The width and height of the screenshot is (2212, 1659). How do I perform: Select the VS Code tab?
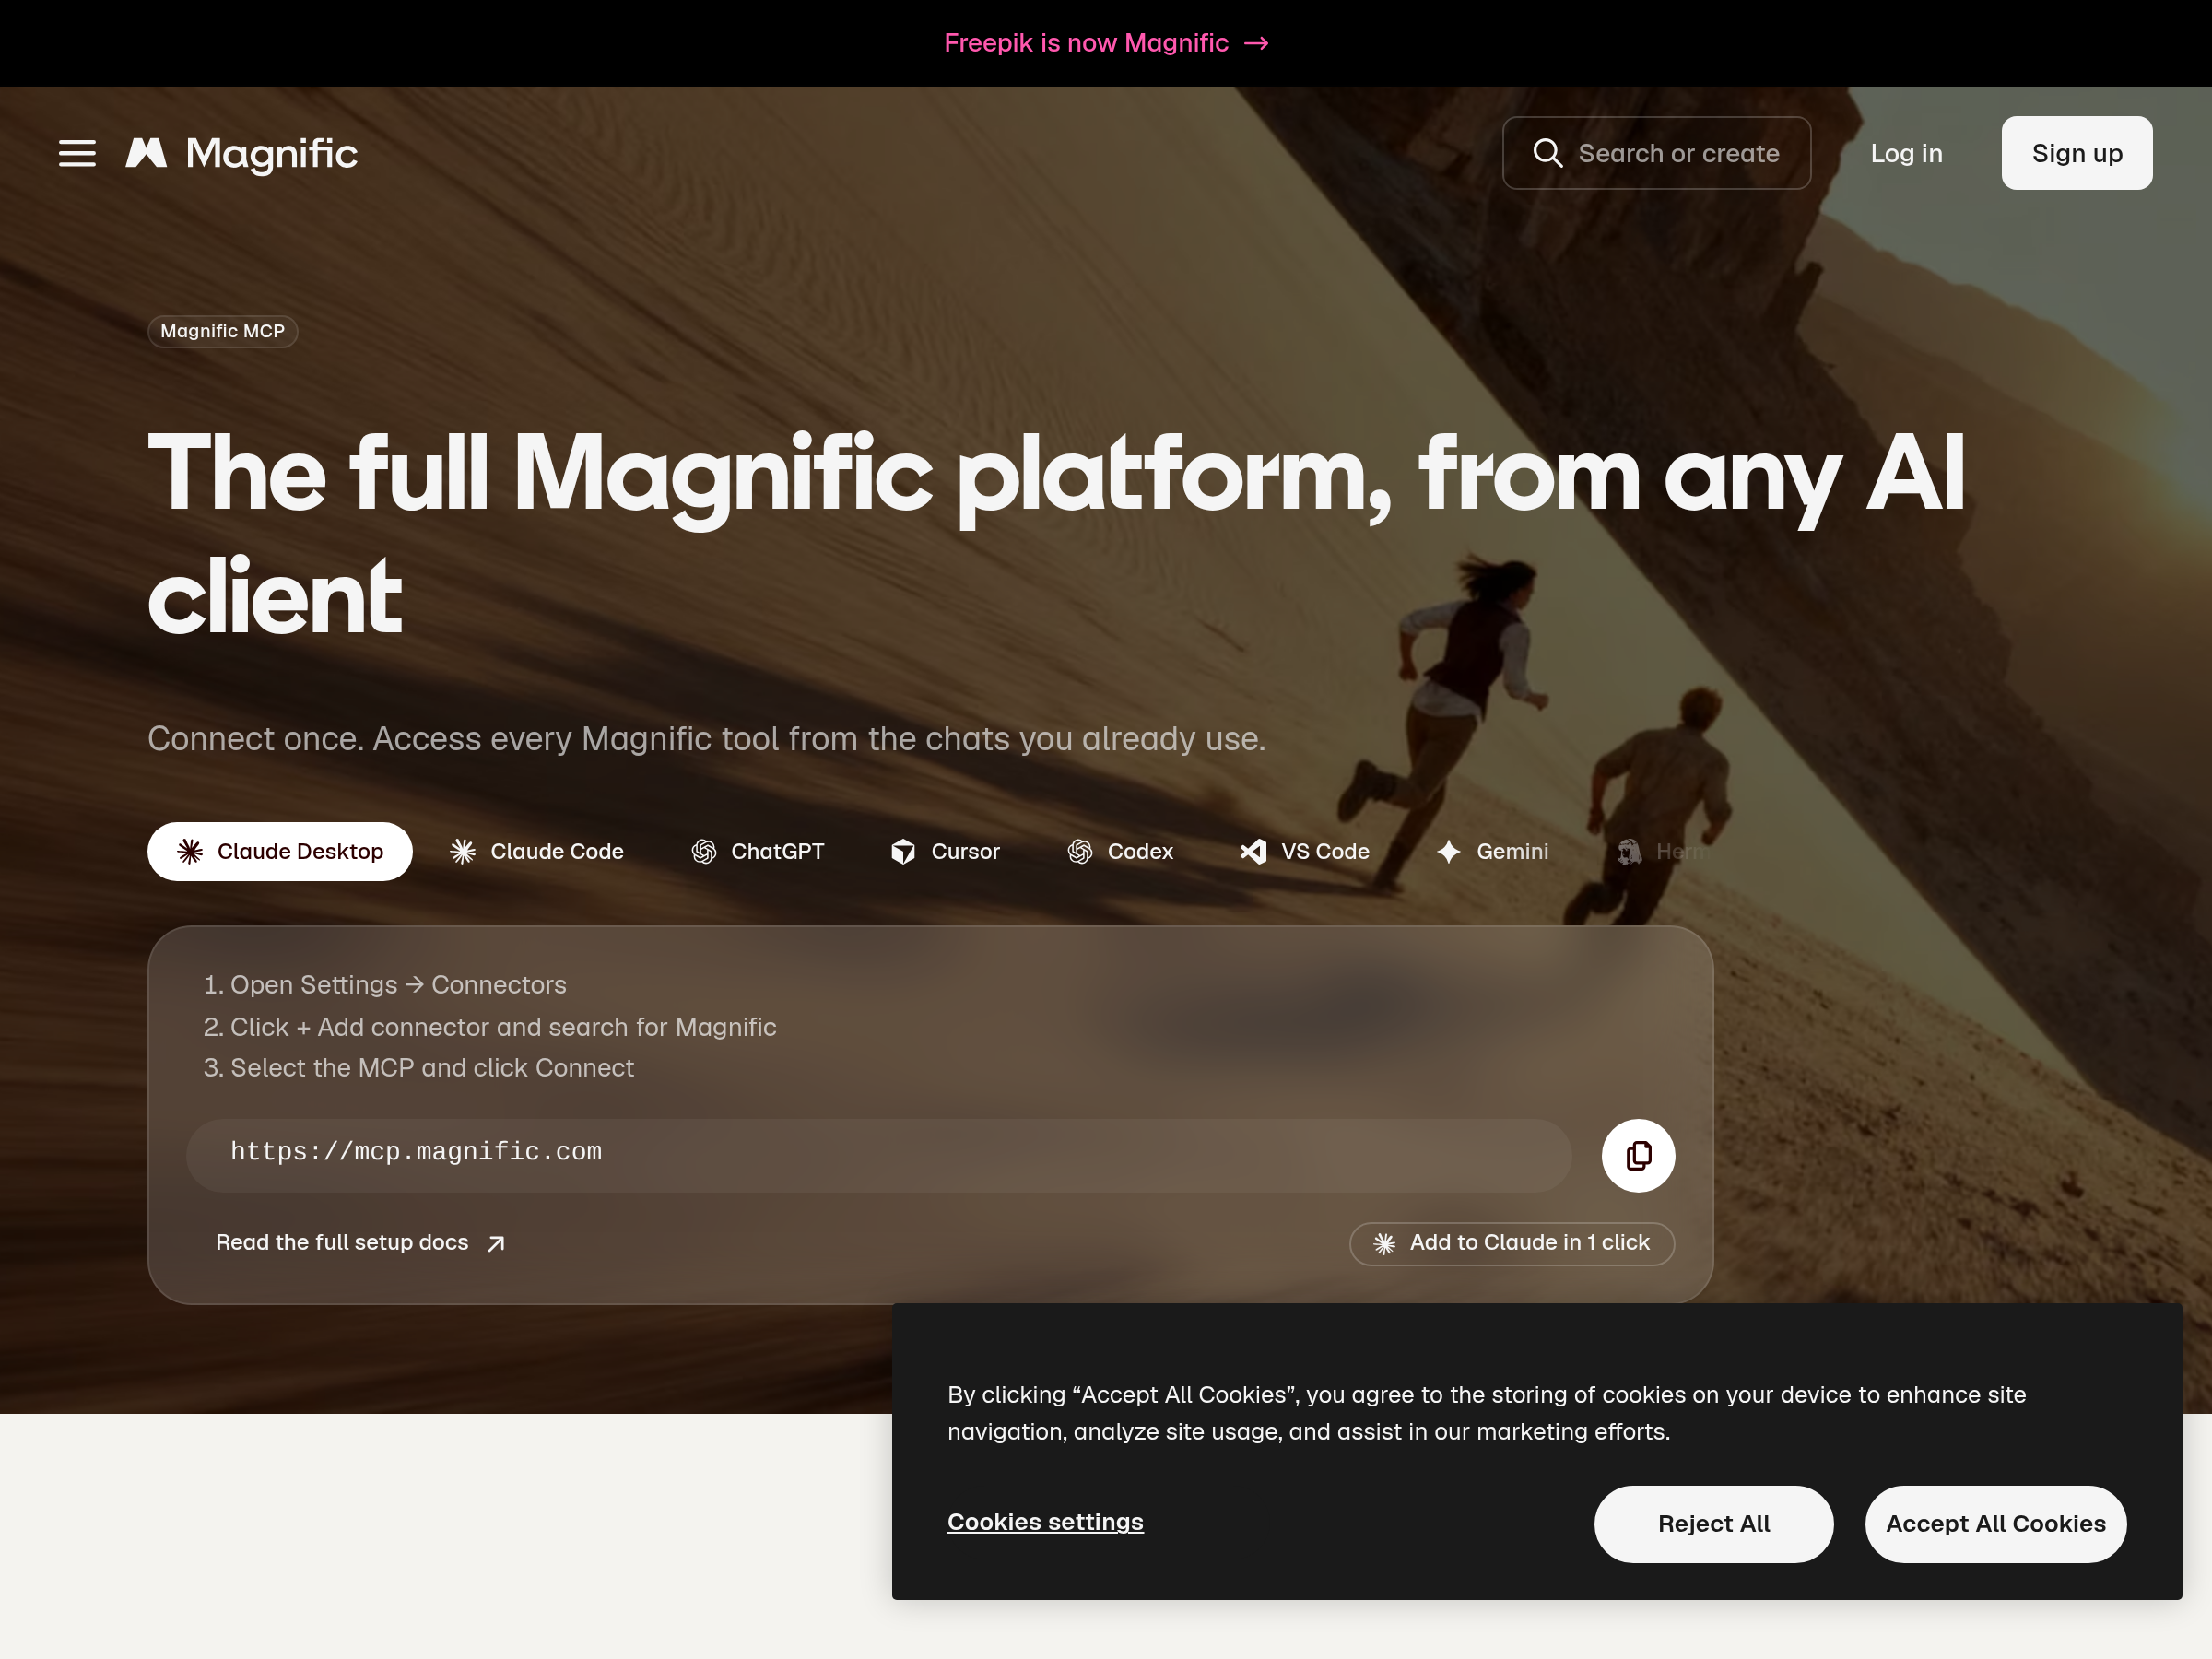tap(1305, 851)
